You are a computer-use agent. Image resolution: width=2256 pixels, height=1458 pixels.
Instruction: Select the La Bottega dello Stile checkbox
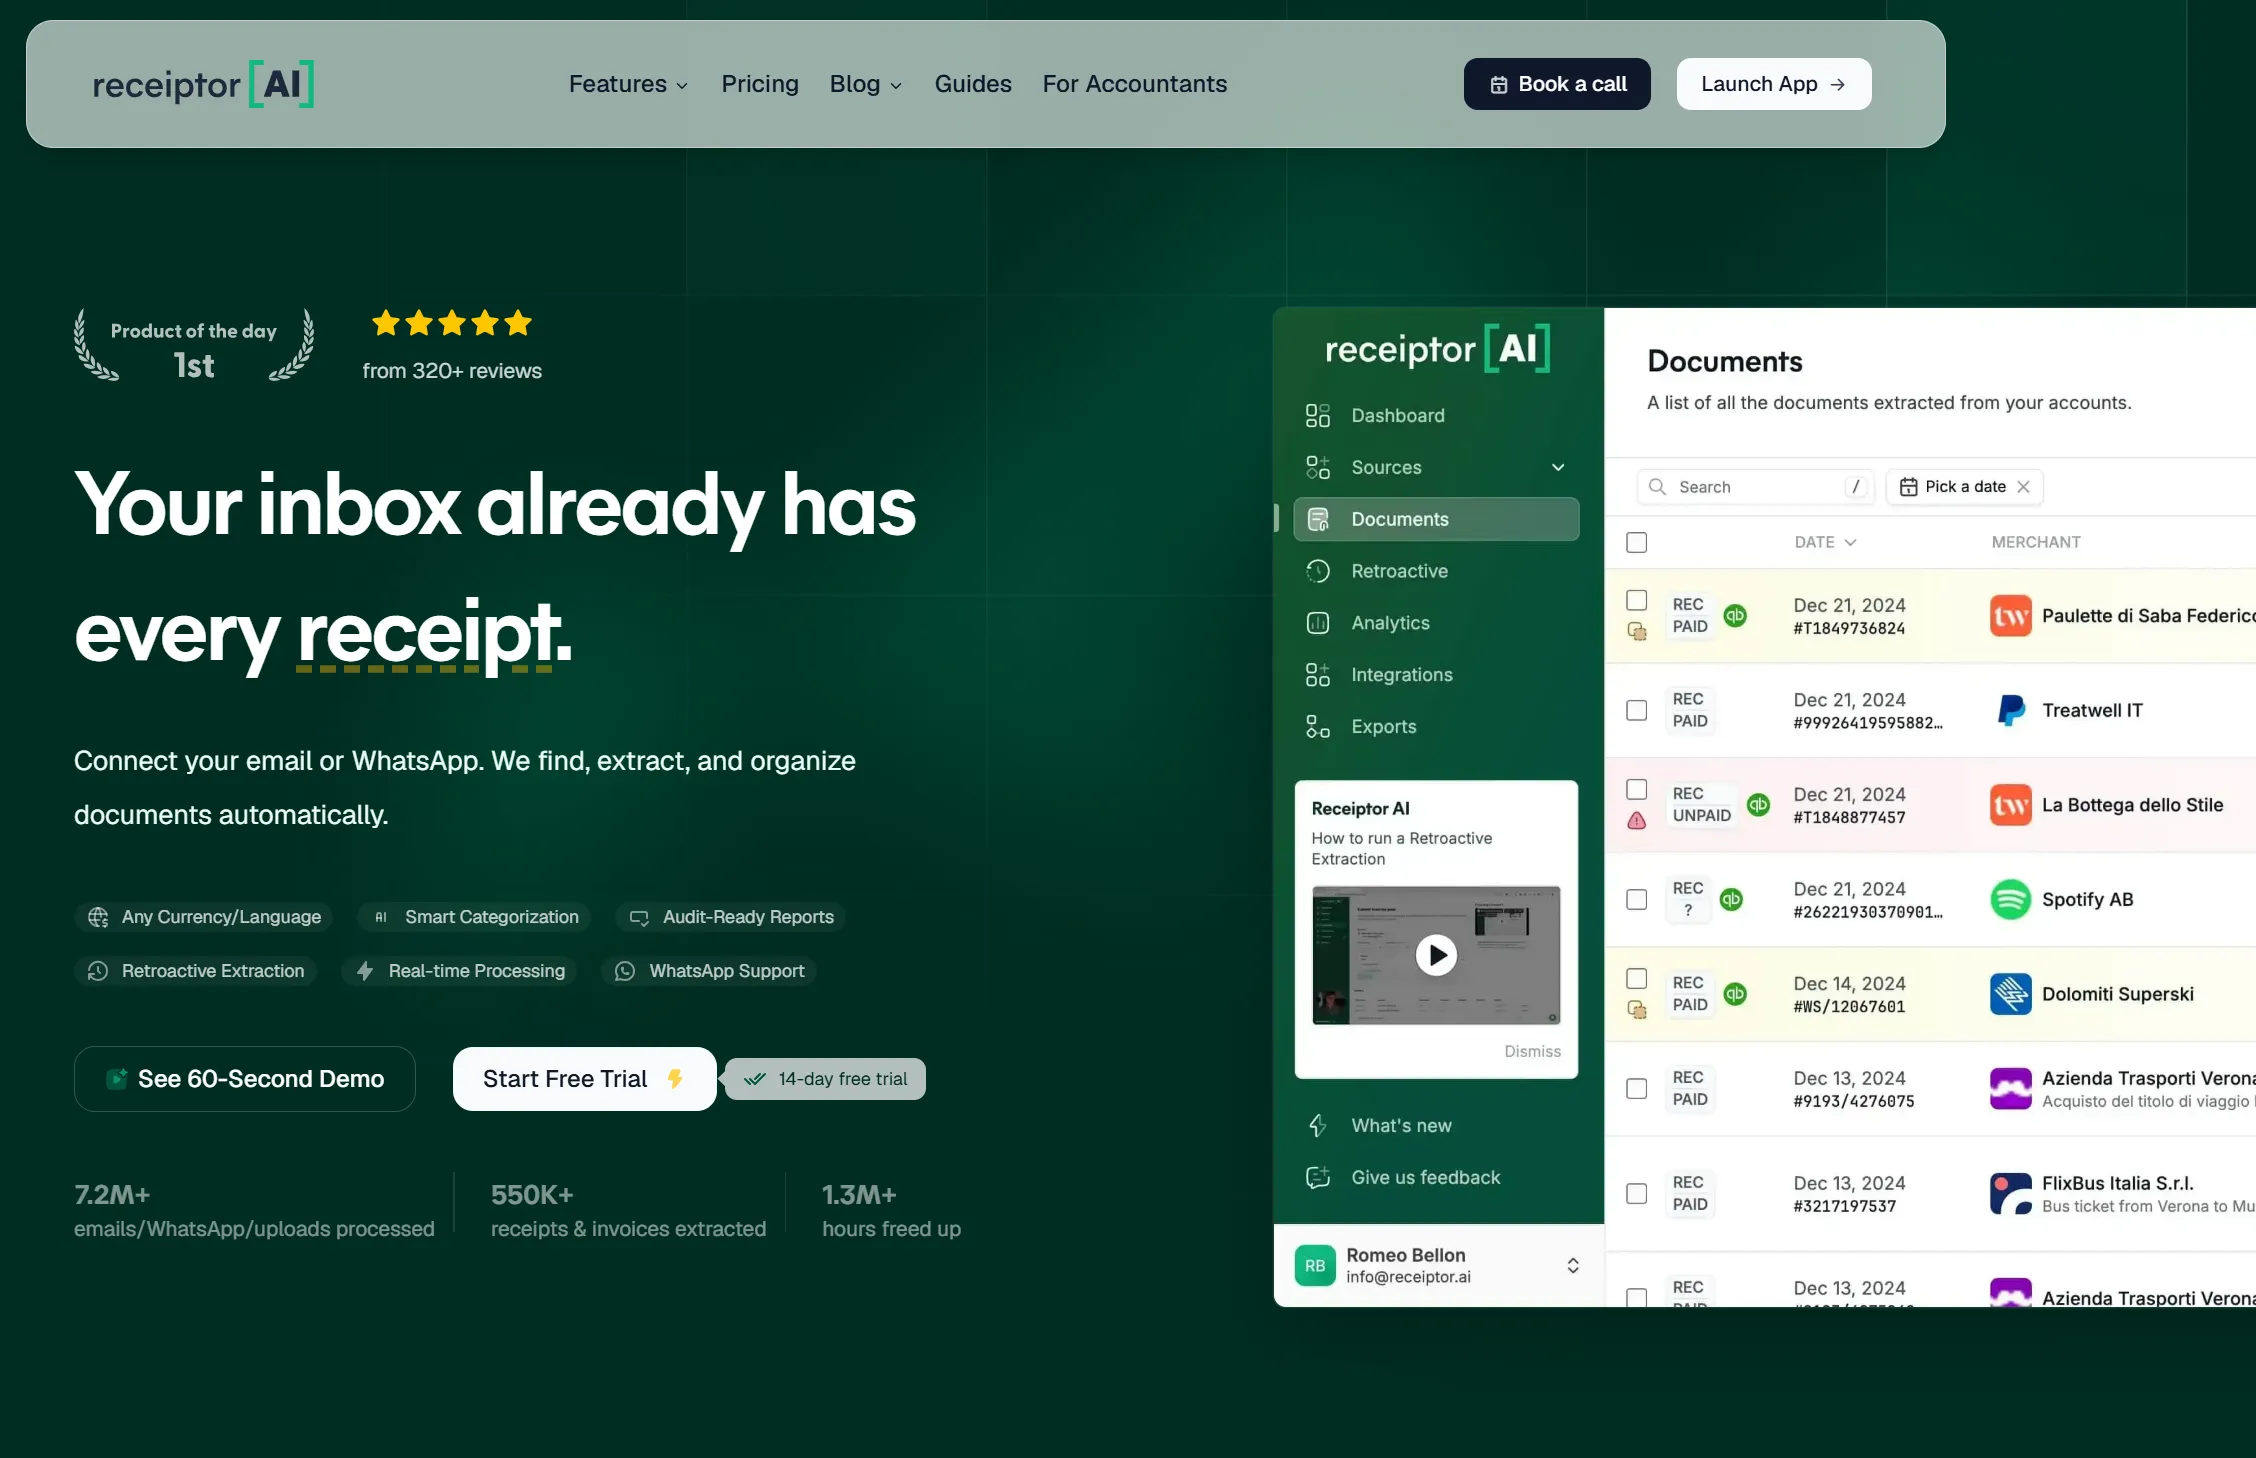click(1637, 790)
